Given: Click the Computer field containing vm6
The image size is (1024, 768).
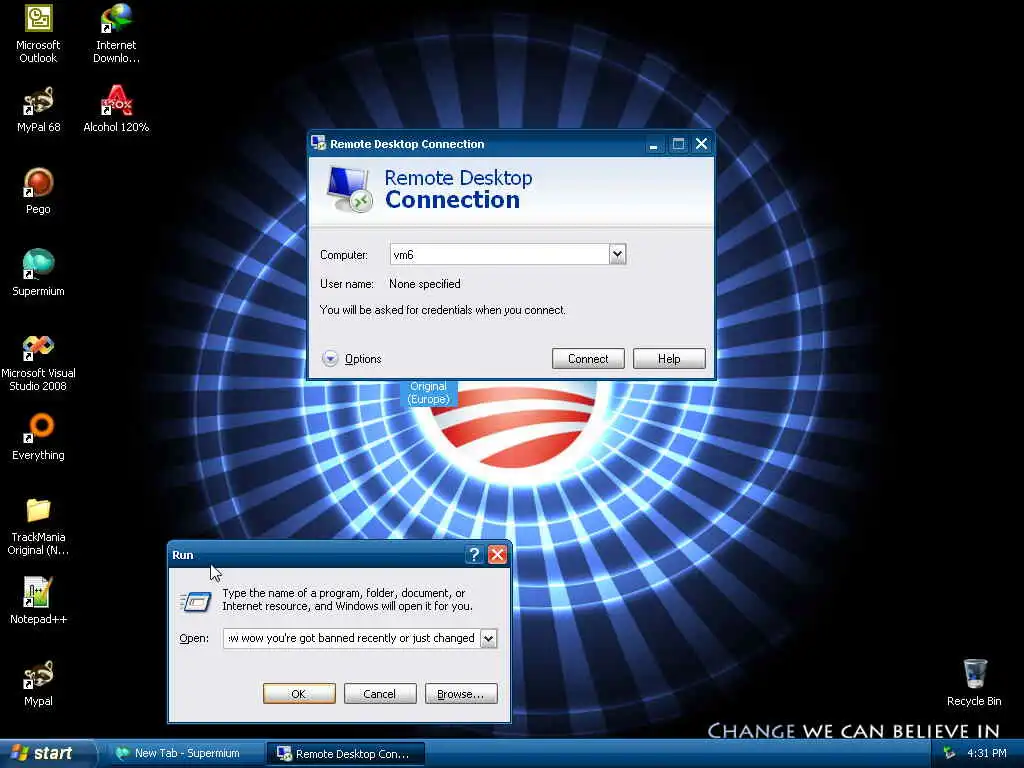Looking at the screenshot, I should pos(500,254).
